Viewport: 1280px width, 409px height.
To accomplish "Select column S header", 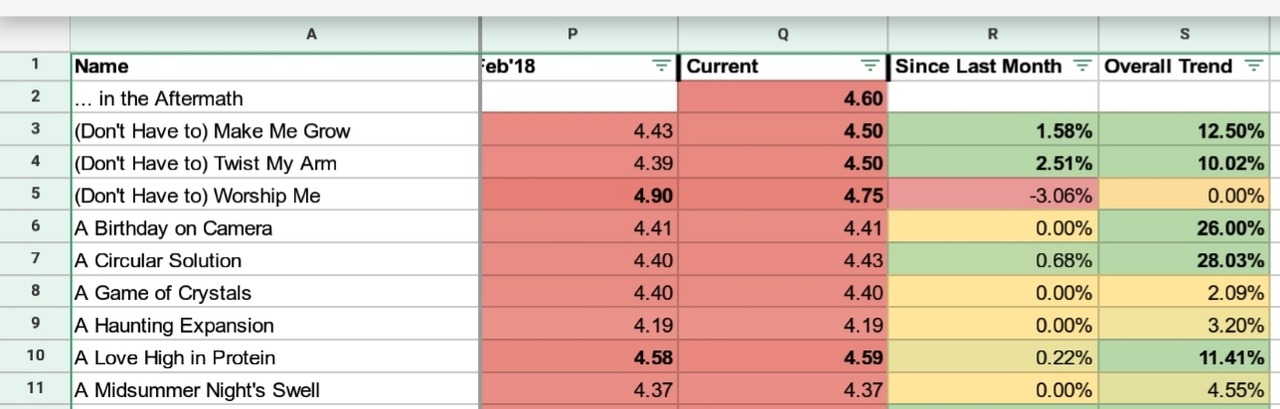I will tap(1185, 33).
